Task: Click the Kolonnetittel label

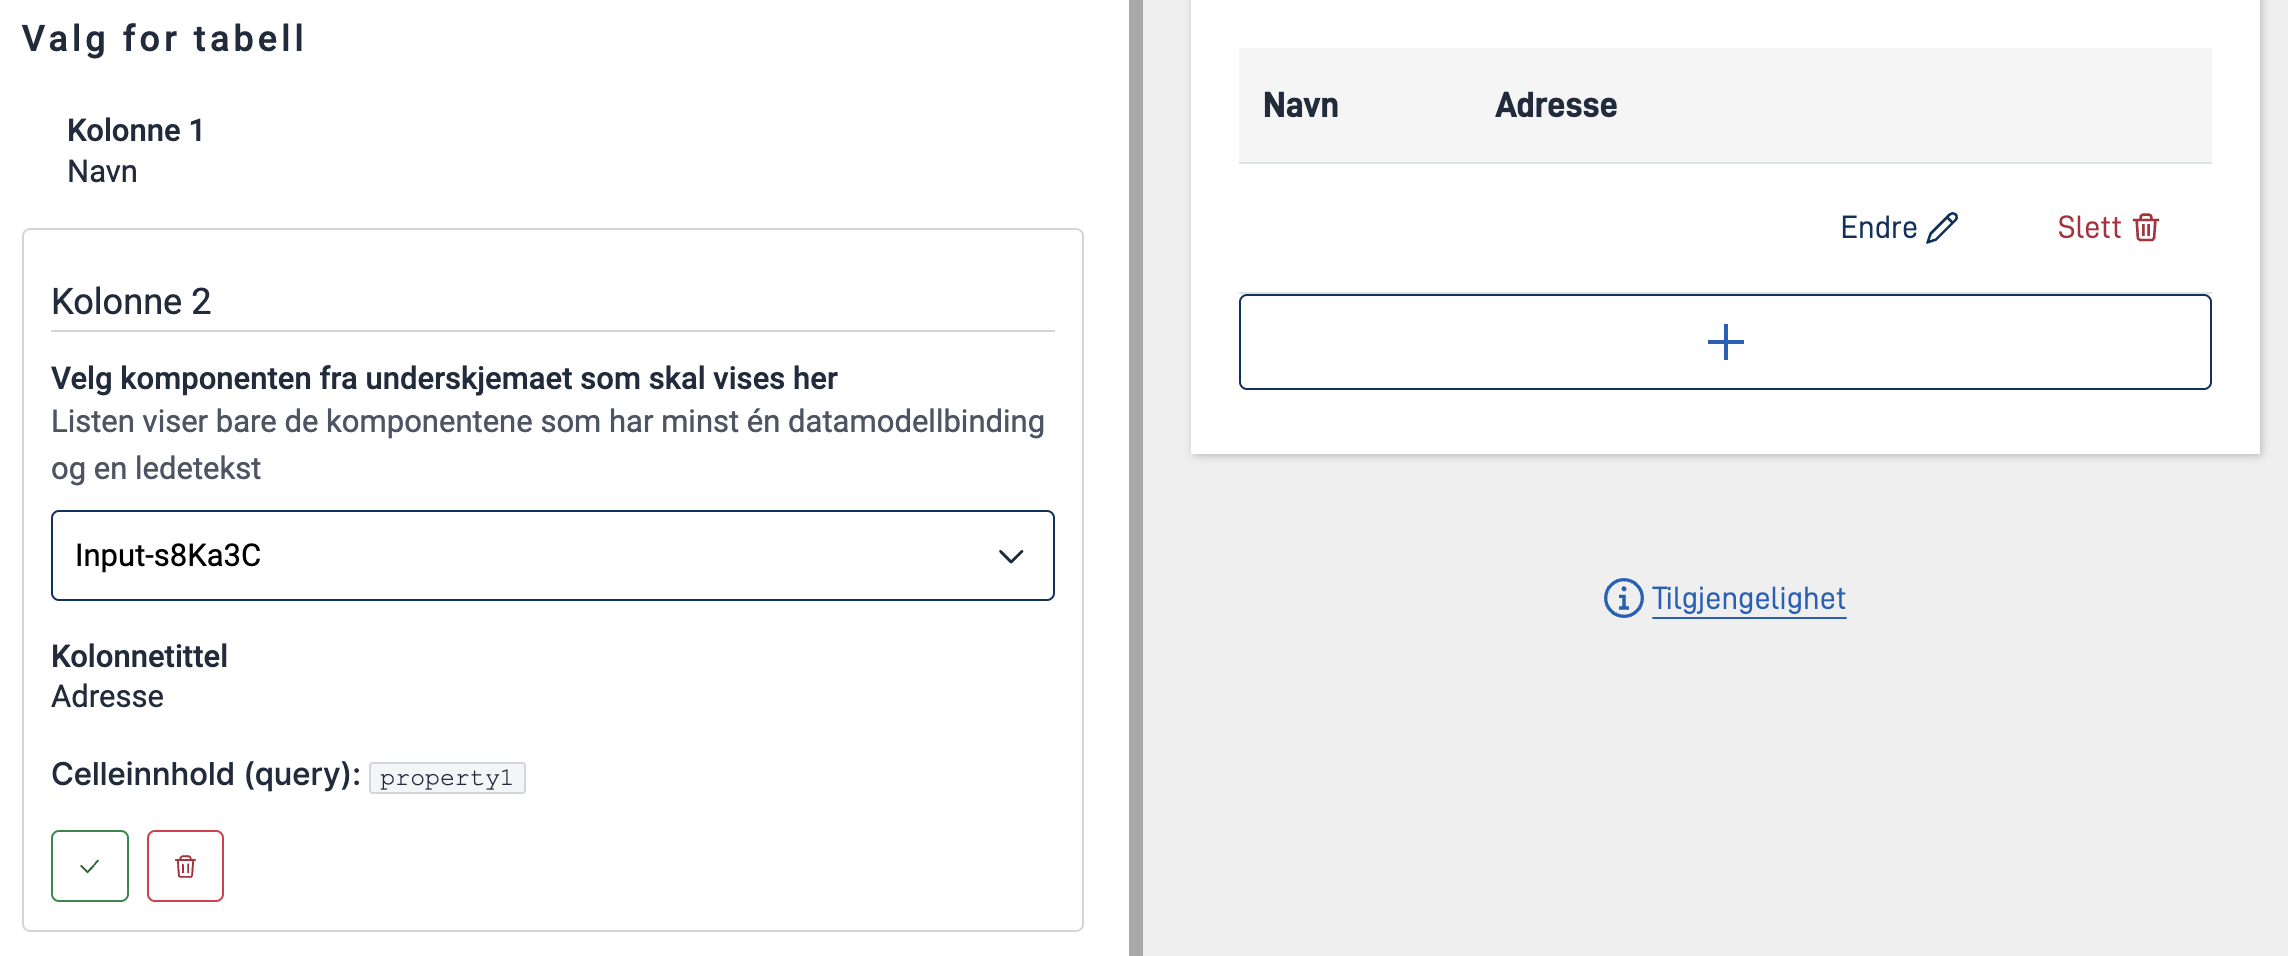Action: coord(139,656)
